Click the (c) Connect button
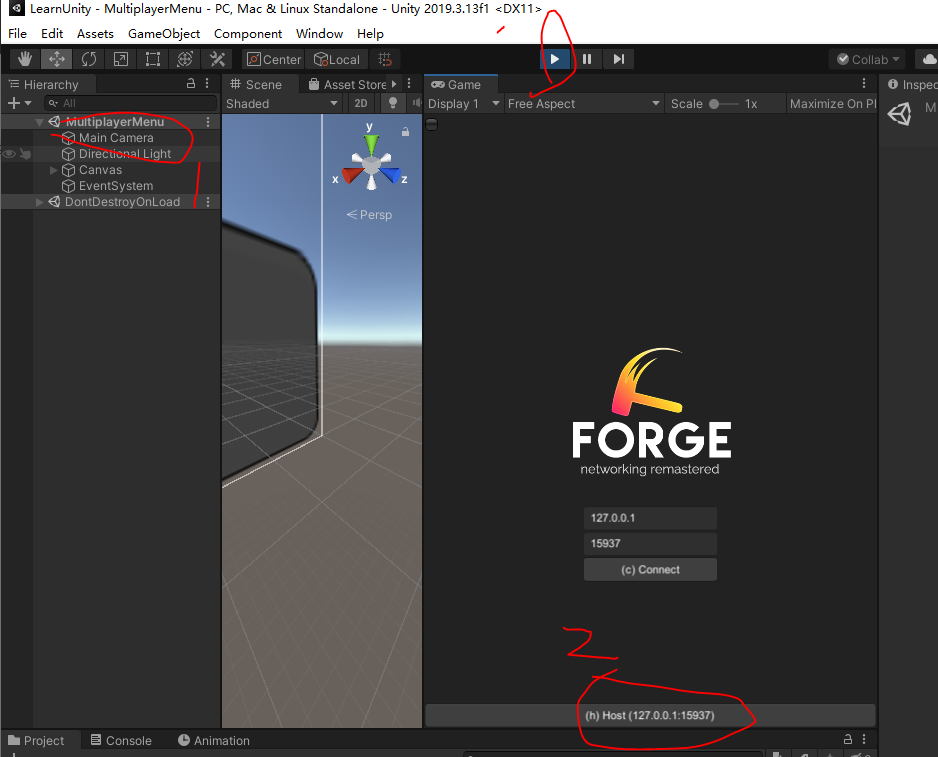Image resolution: width=938 pixels, height=757 pixels. [x=650, y=570]
